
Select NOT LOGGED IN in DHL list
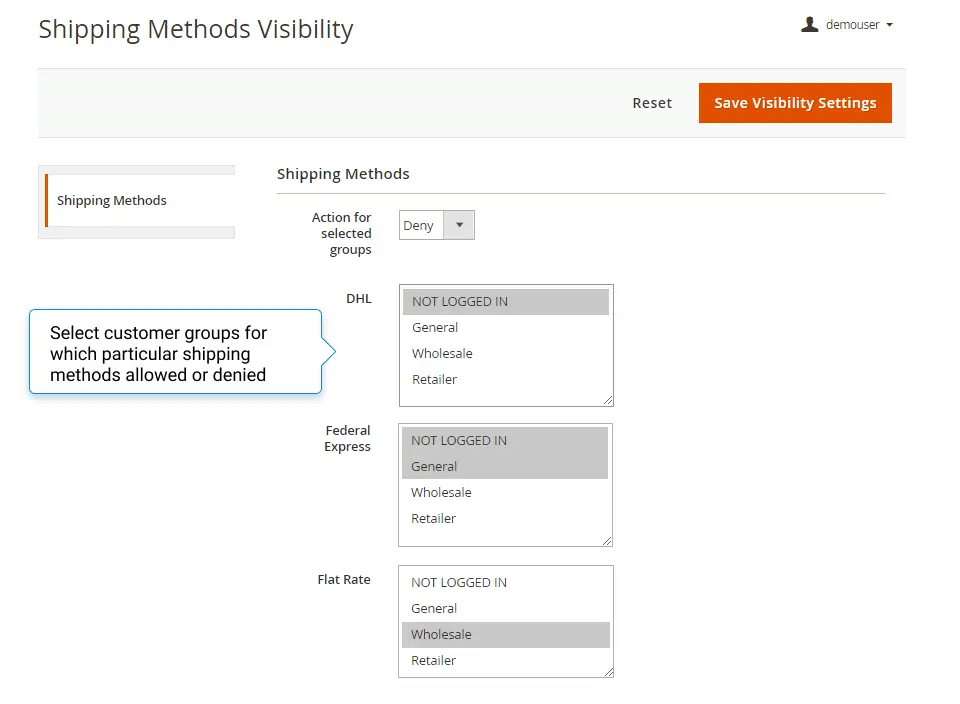point(506,302)
